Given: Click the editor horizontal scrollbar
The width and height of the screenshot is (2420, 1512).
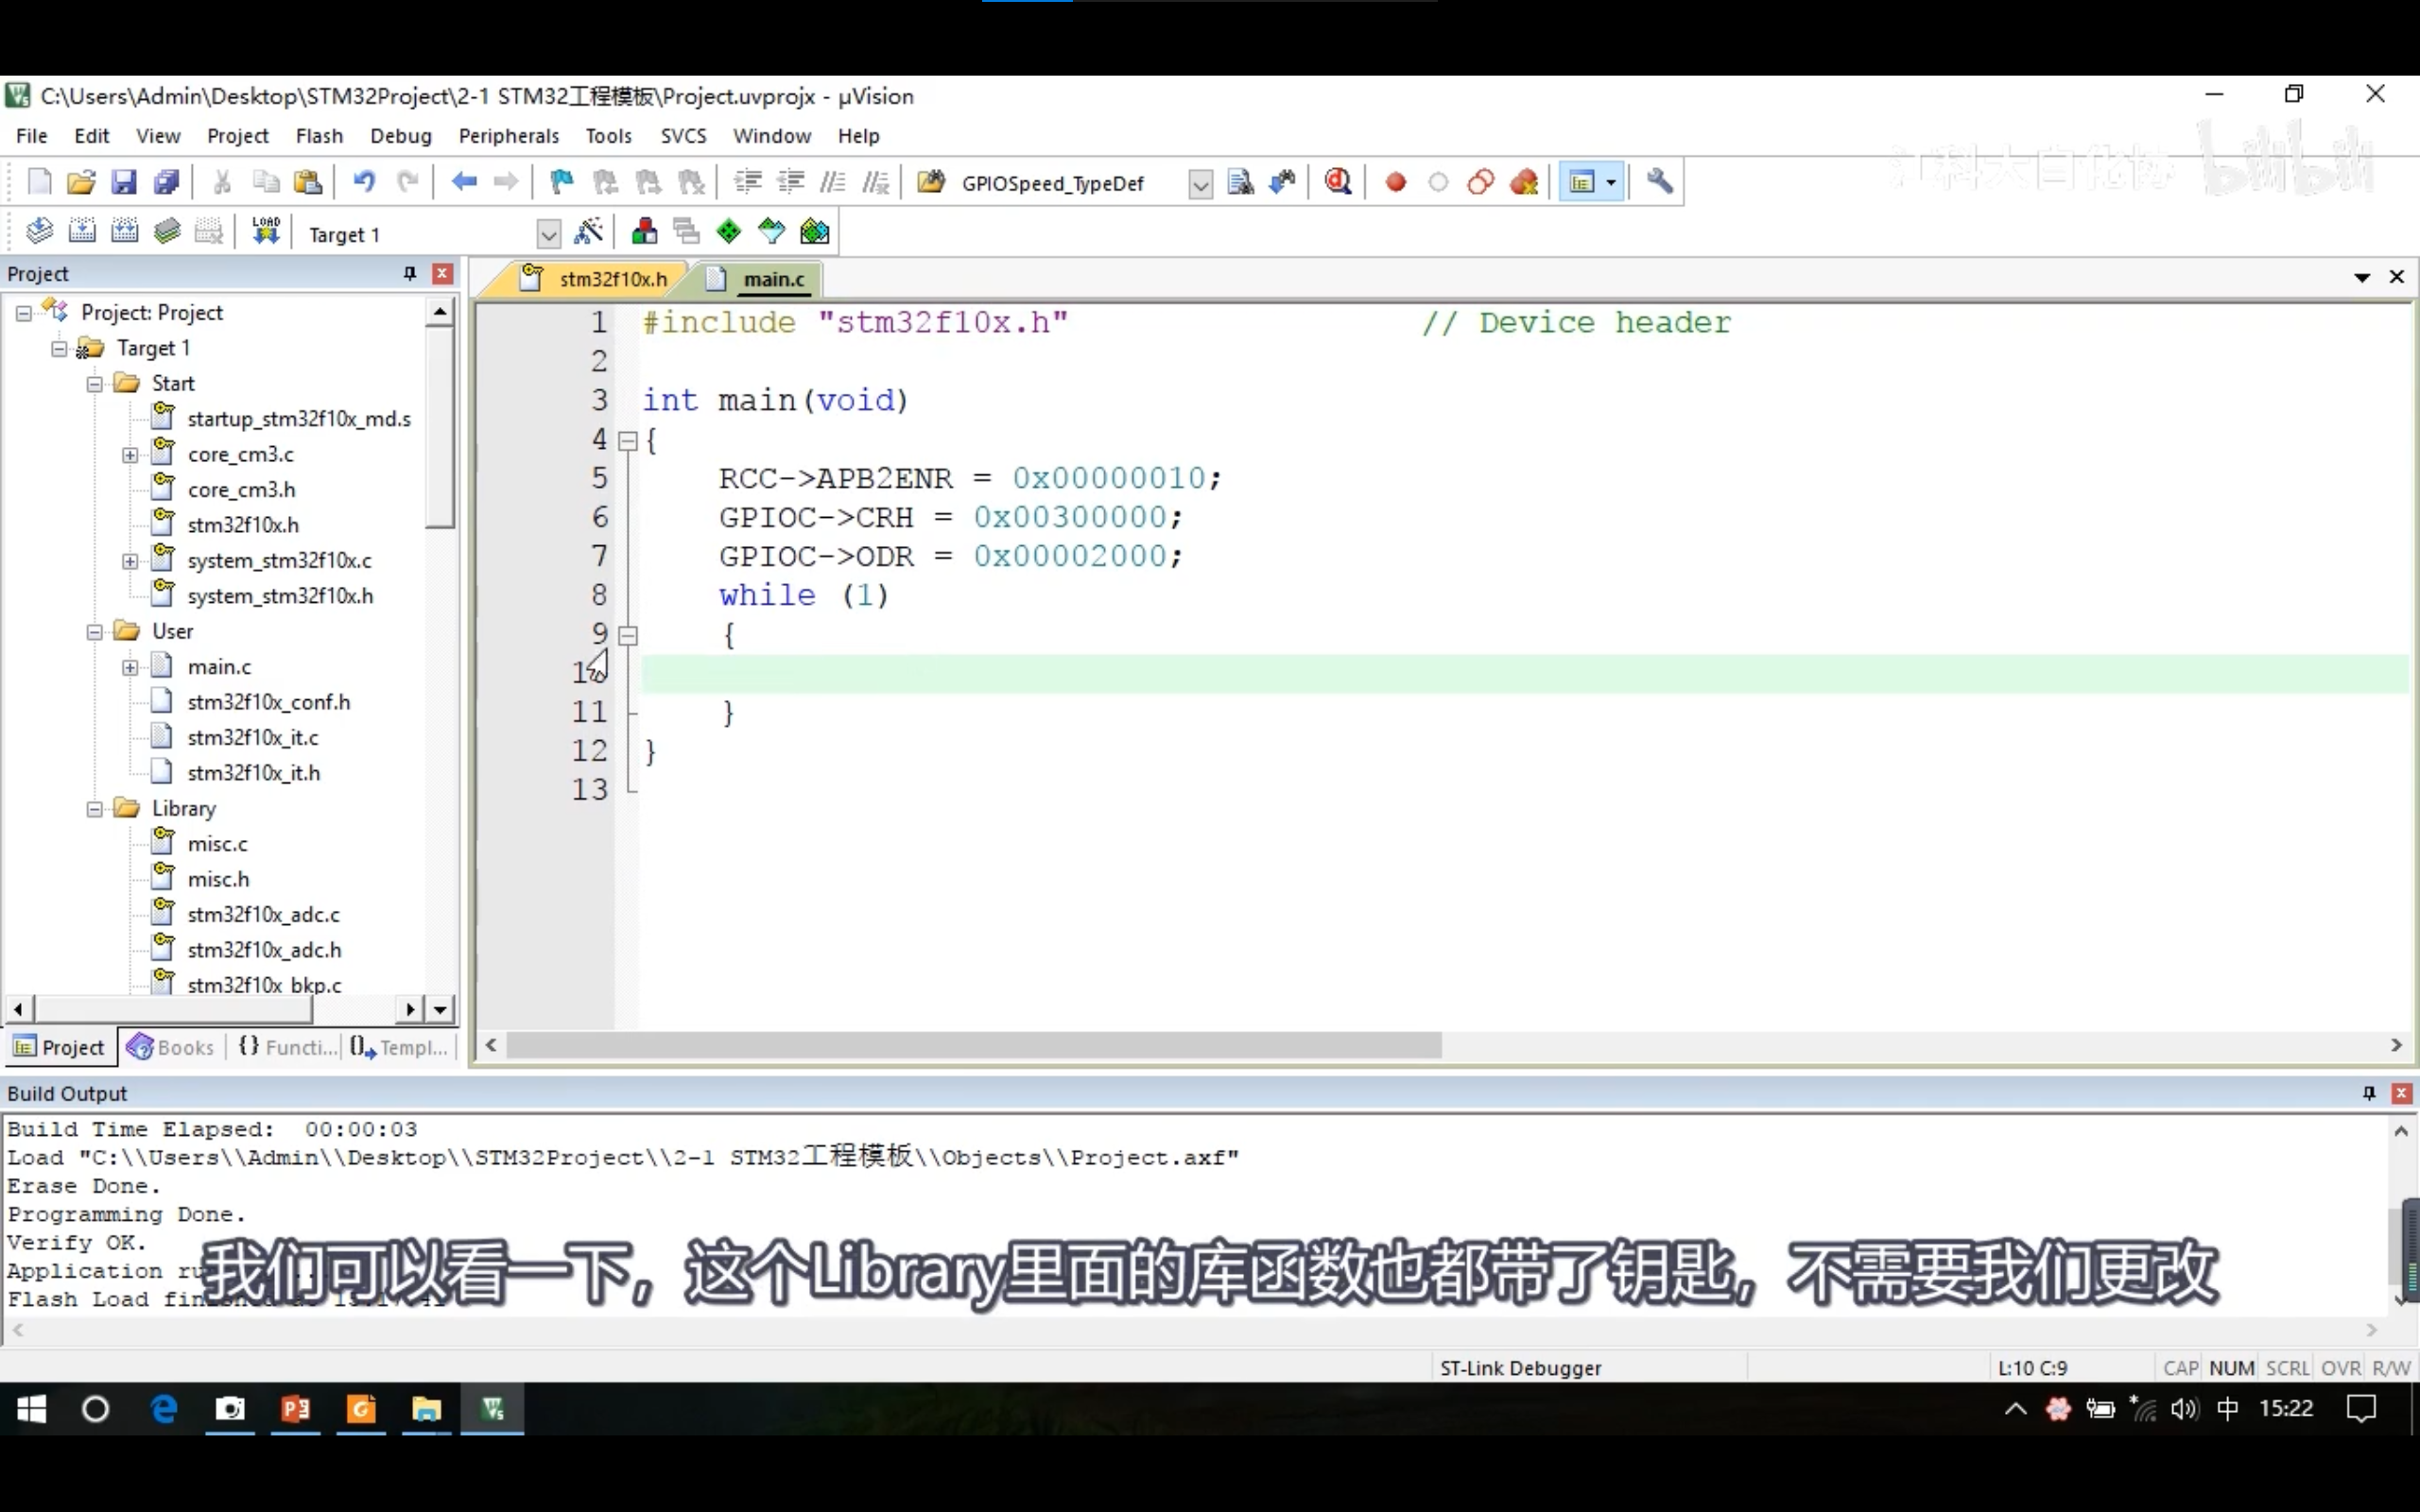Looking at the screenshot, I should pos(973,1045).
